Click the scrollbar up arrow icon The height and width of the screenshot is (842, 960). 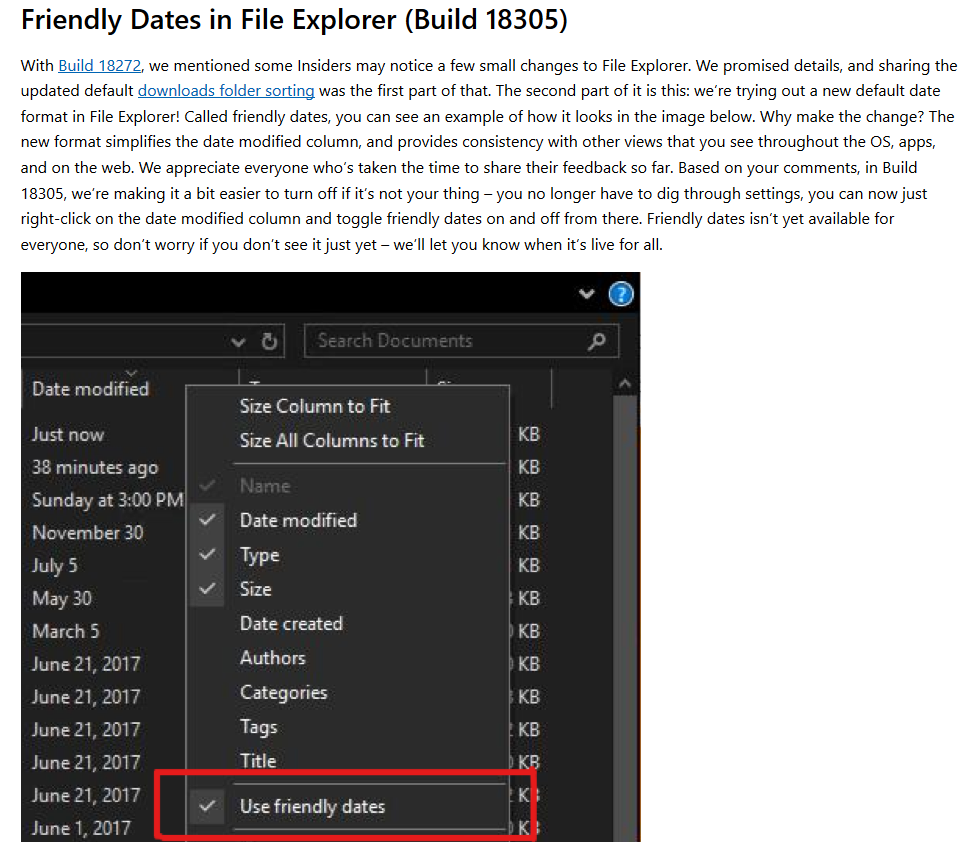point(624,383)
